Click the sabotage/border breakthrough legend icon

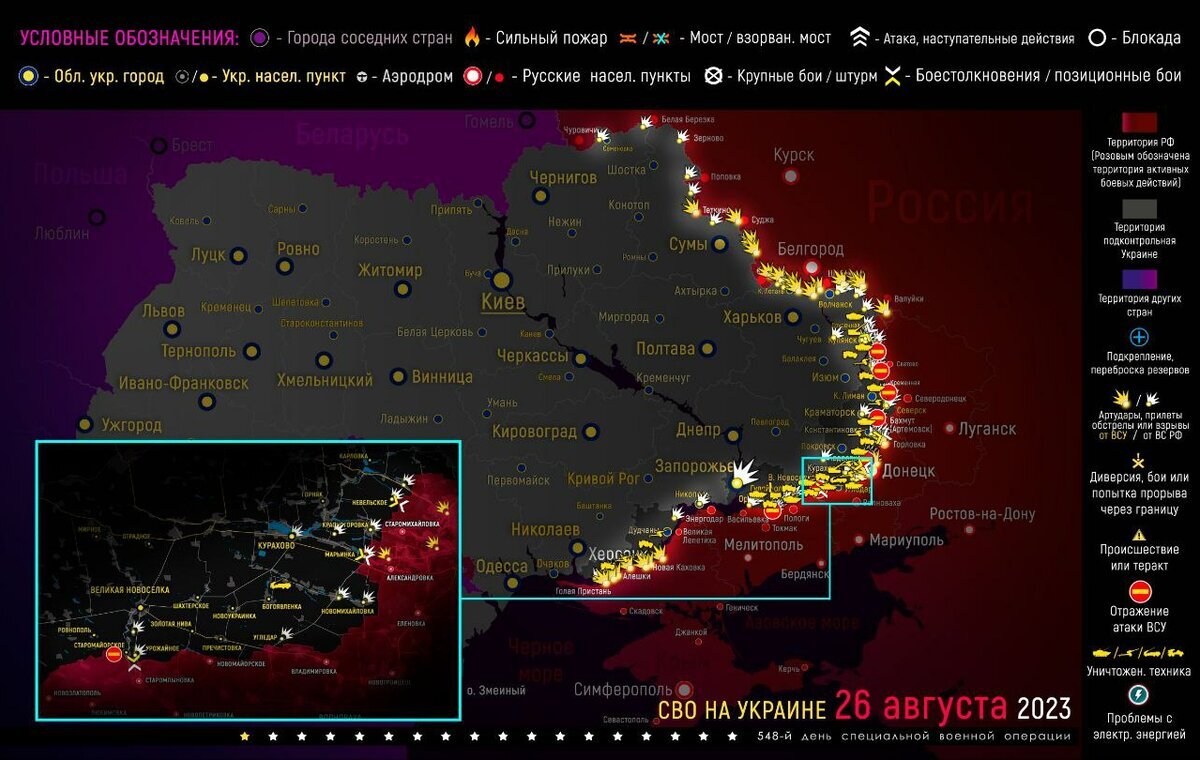[x=1138, y=459]
